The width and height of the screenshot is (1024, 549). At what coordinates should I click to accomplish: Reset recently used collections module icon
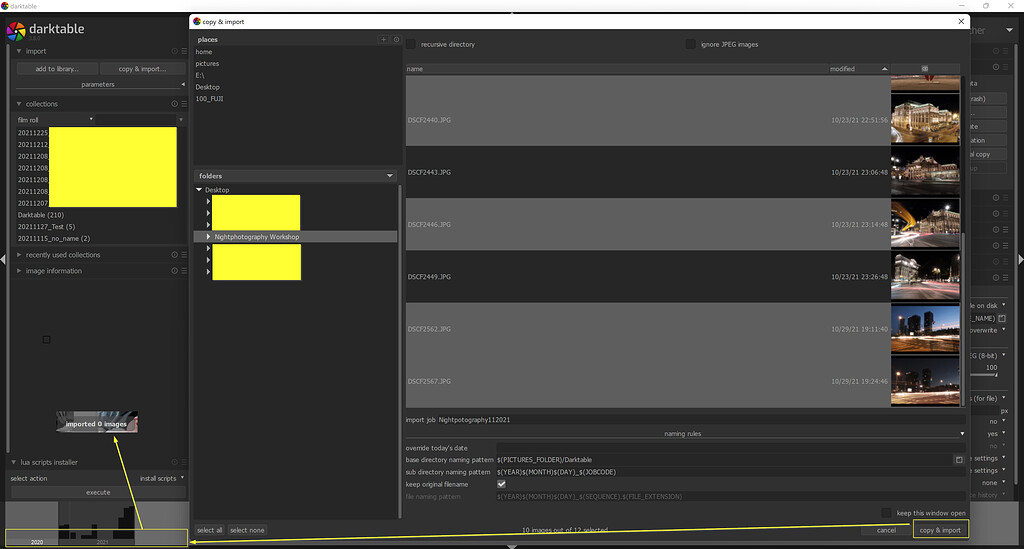pos(174,255)
